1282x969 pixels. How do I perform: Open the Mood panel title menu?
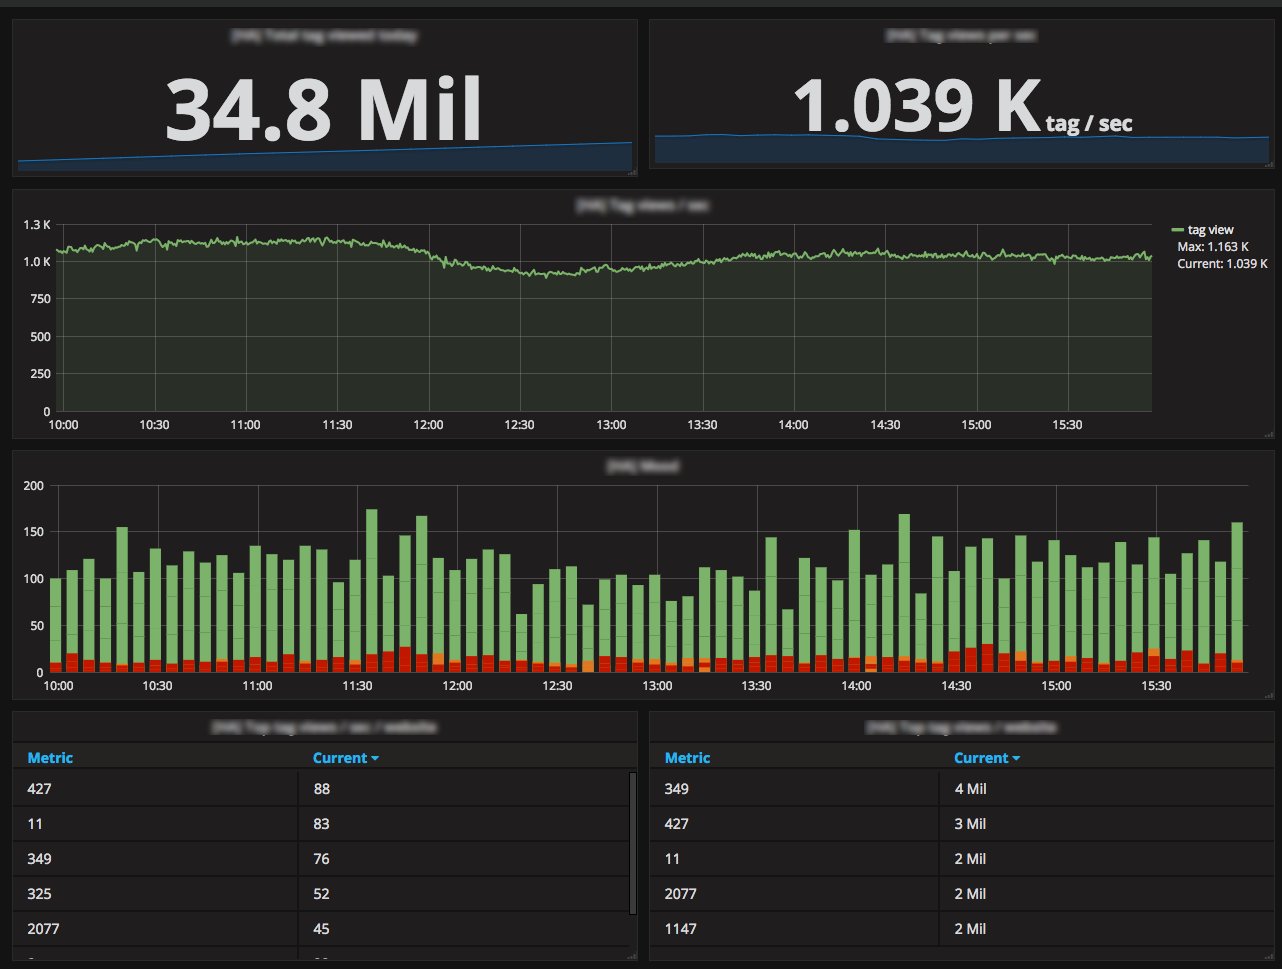641,466
